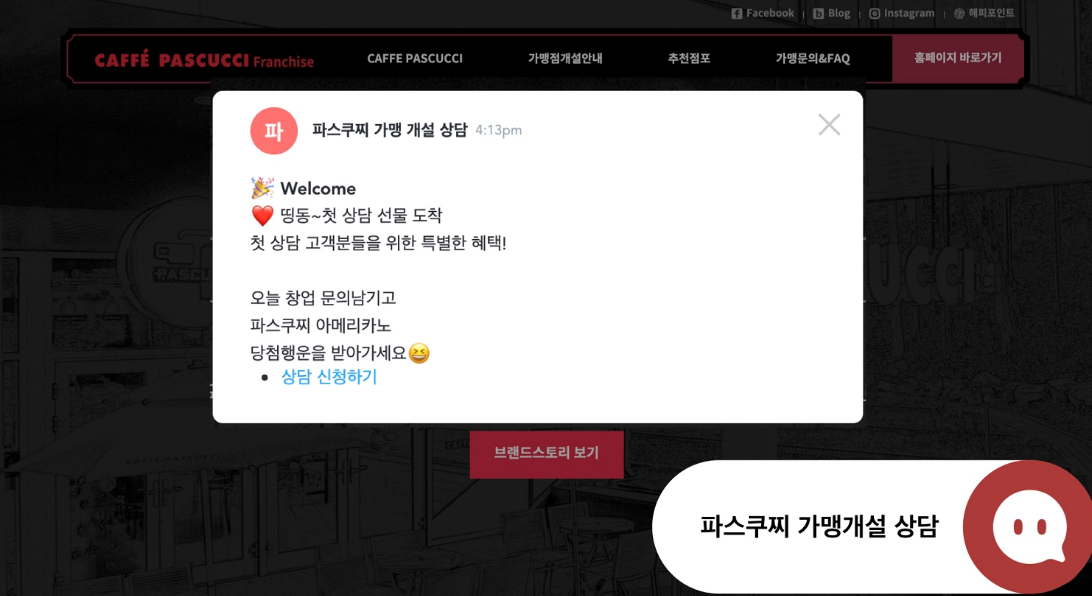Click the Facebook icon in top bar
1092x596 pixels.
pos(736,13)
